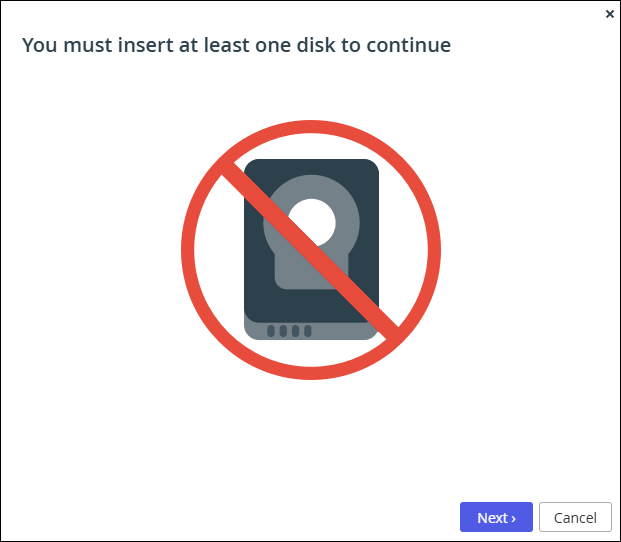The image size is (621, 542).
Task: Click the 'You must insert at least one disk' heading
Action: click(x=236, y=45)
